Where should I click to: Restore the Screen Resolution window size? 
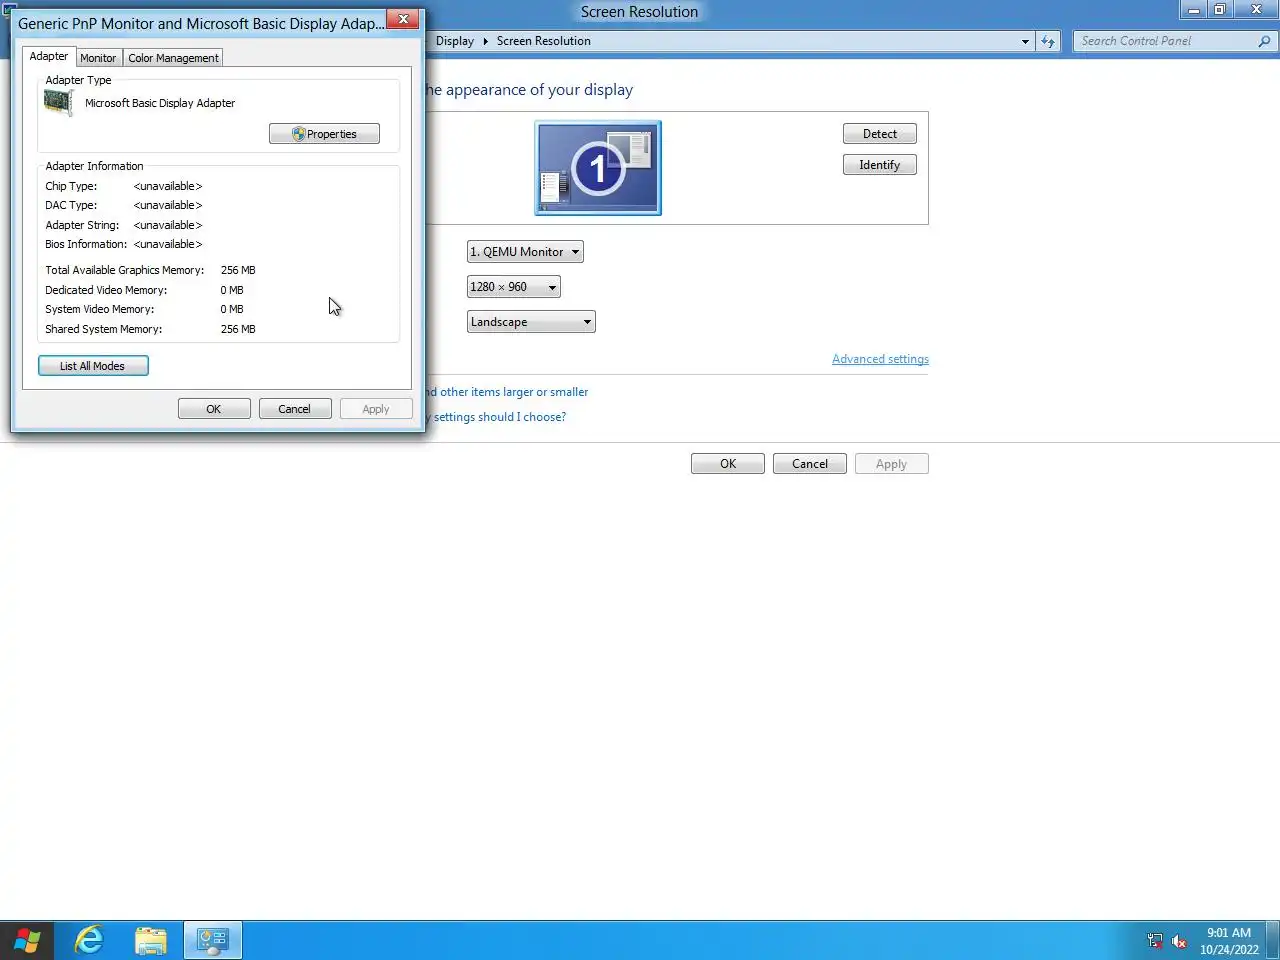(1220, 10)
